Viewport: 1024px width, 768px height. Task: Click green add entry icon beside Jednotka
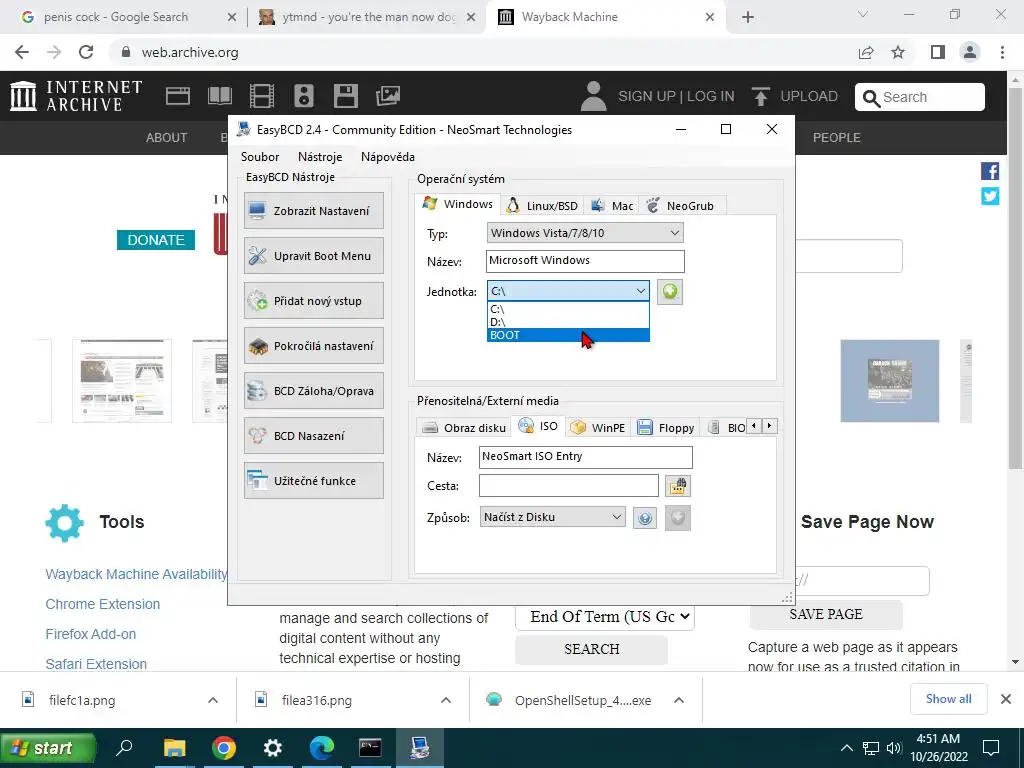669,291
